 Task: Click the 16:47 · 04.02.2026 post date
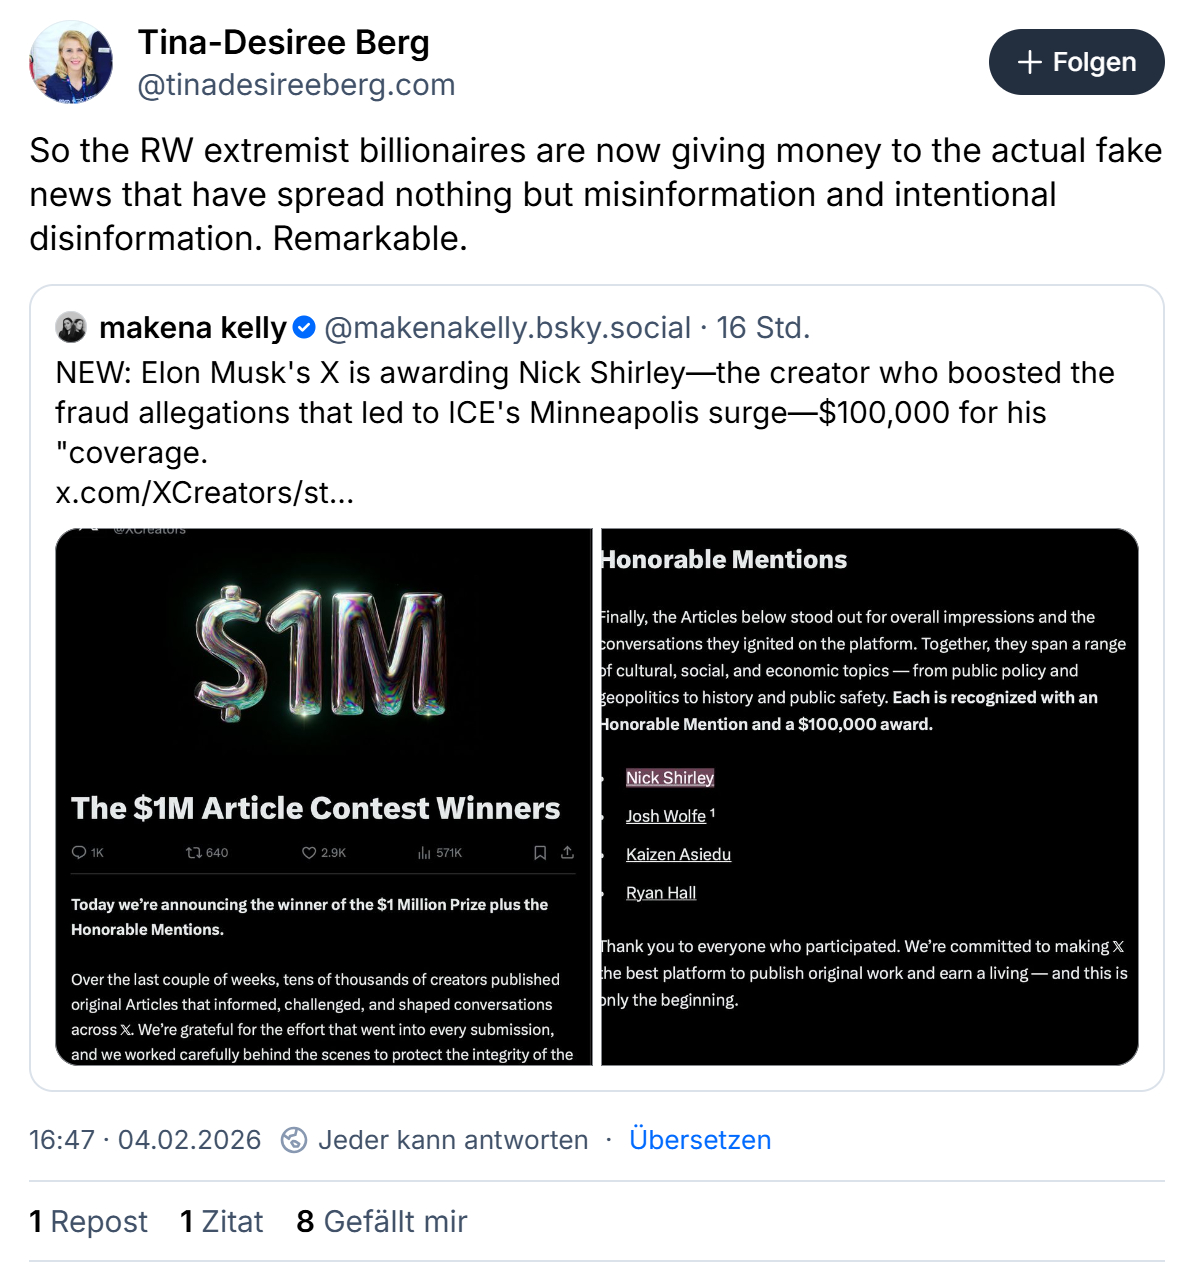pyautogui.click(x=145, y=1140)
